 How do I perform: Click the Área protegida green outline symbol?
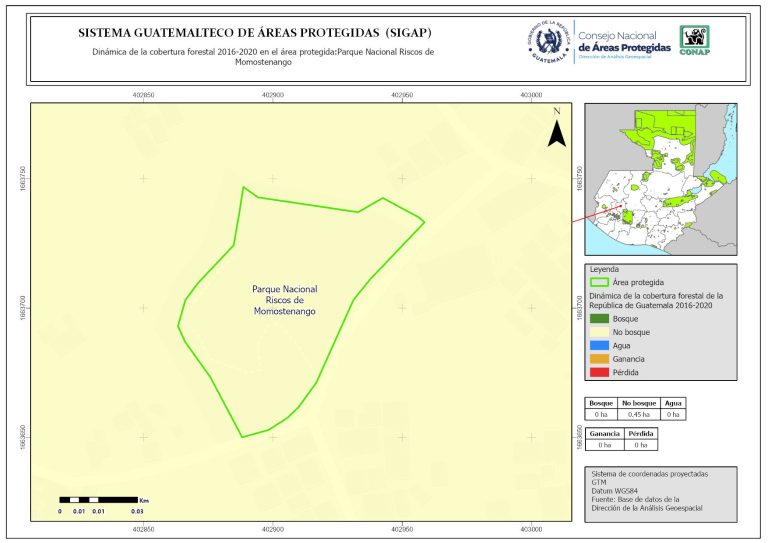pyautogui.click(x=600, y=283)
